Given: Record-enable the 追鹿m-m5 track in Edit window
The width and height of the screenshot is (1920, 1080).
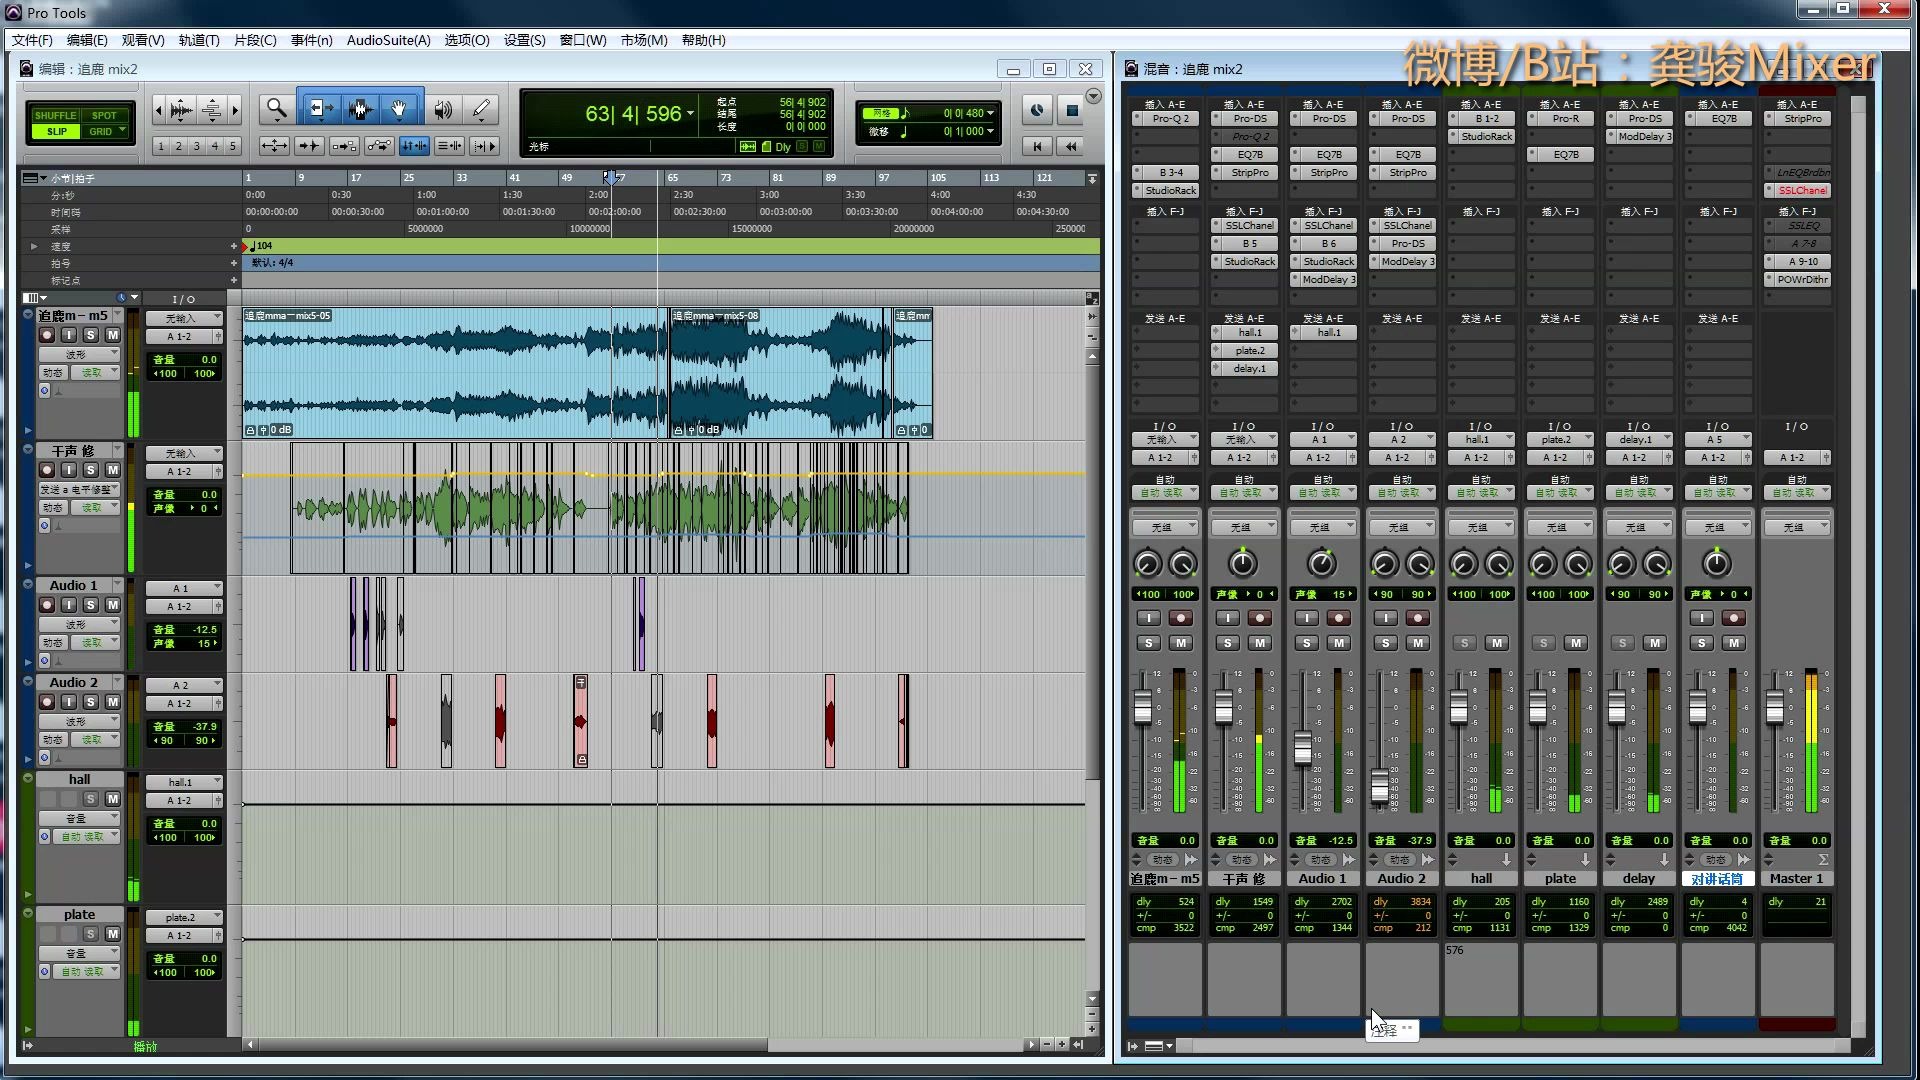Looking at the screenshot, I should click(x=47, y=335).
